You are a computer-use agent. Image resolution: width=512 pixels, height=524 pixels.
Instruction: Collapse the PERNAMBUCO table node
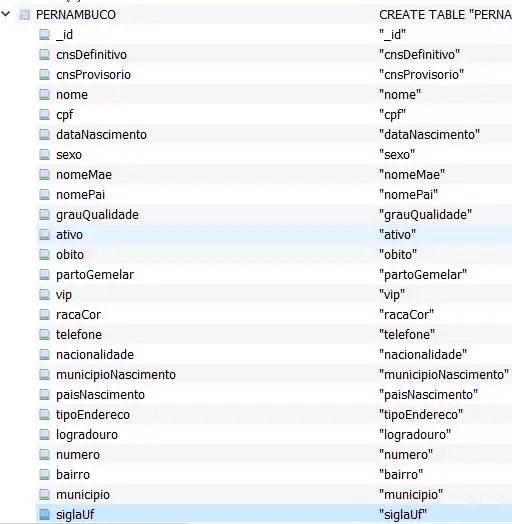[x=6, y=14]
